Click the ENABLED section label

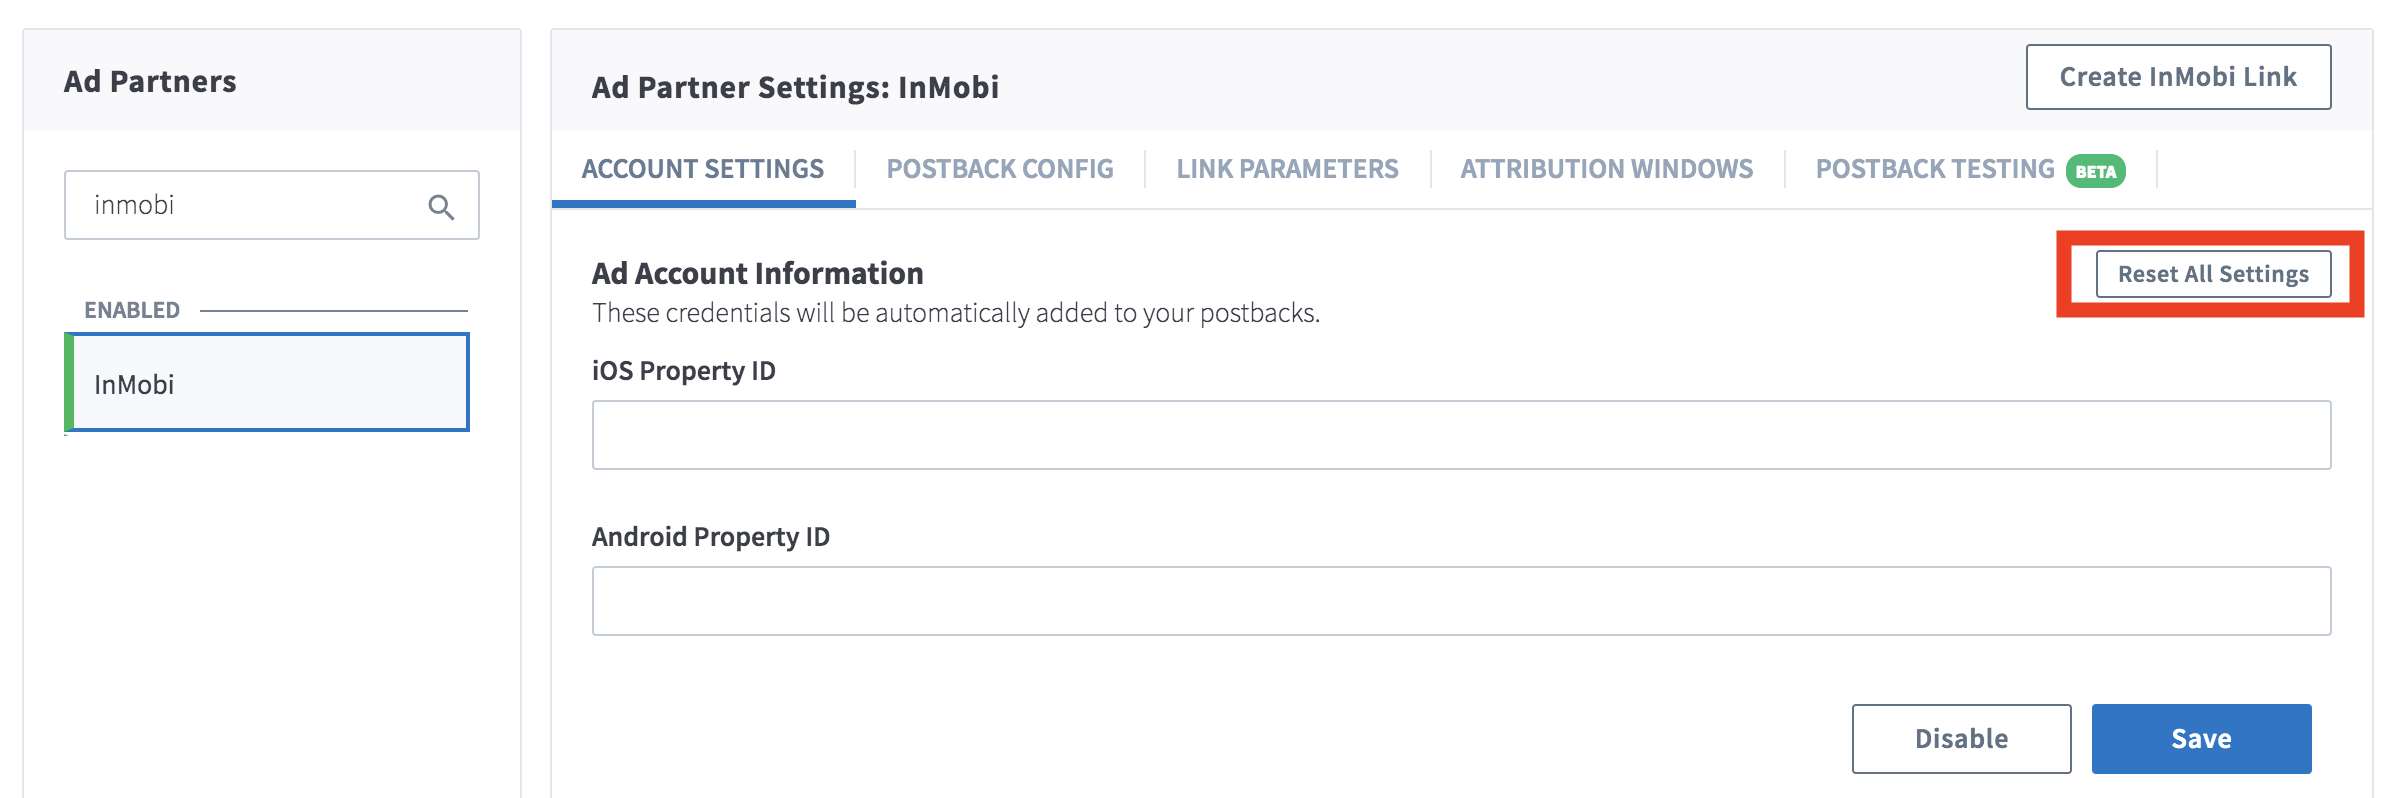pyautogui.click(x=132, y=310)
